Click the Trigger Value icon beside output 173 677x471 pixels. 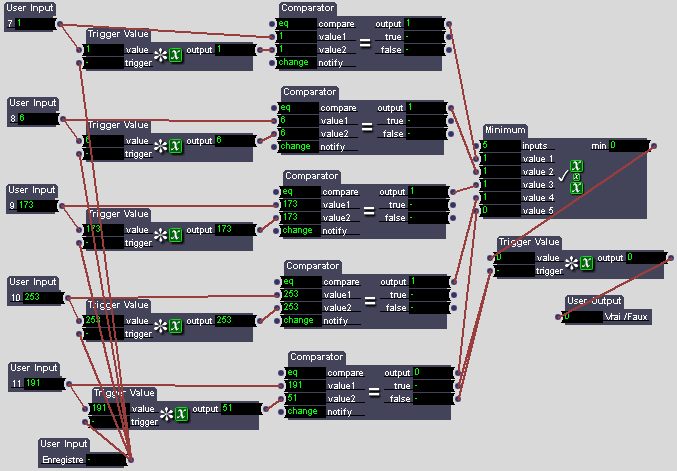point(168,235)
